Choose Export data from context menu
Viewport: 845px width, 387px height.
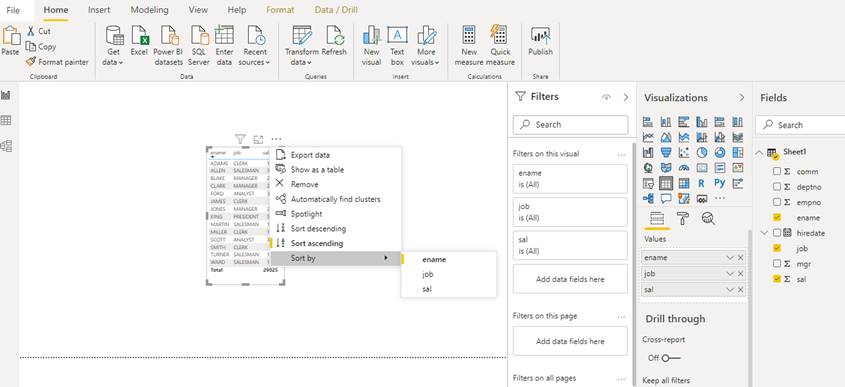coord(310,155)
